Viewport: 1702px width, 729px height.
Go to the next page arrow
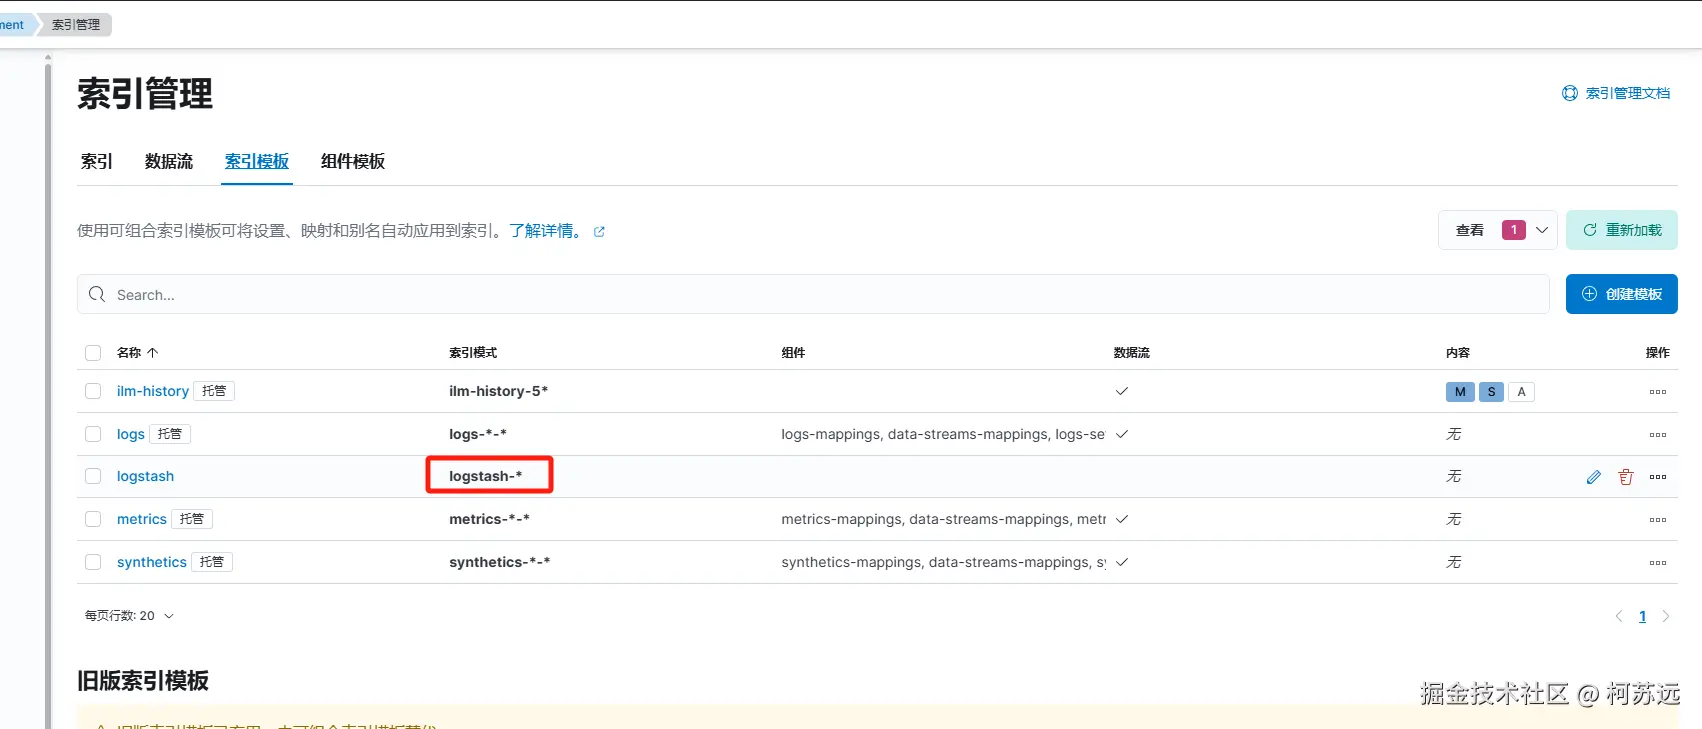1666,616
